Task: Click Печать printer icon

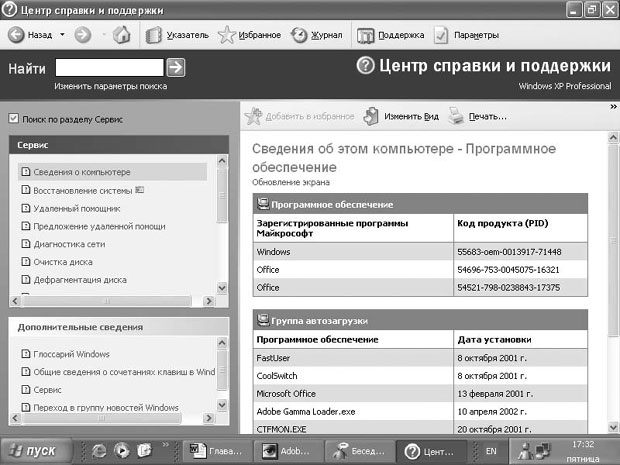Action: [456, 116]
